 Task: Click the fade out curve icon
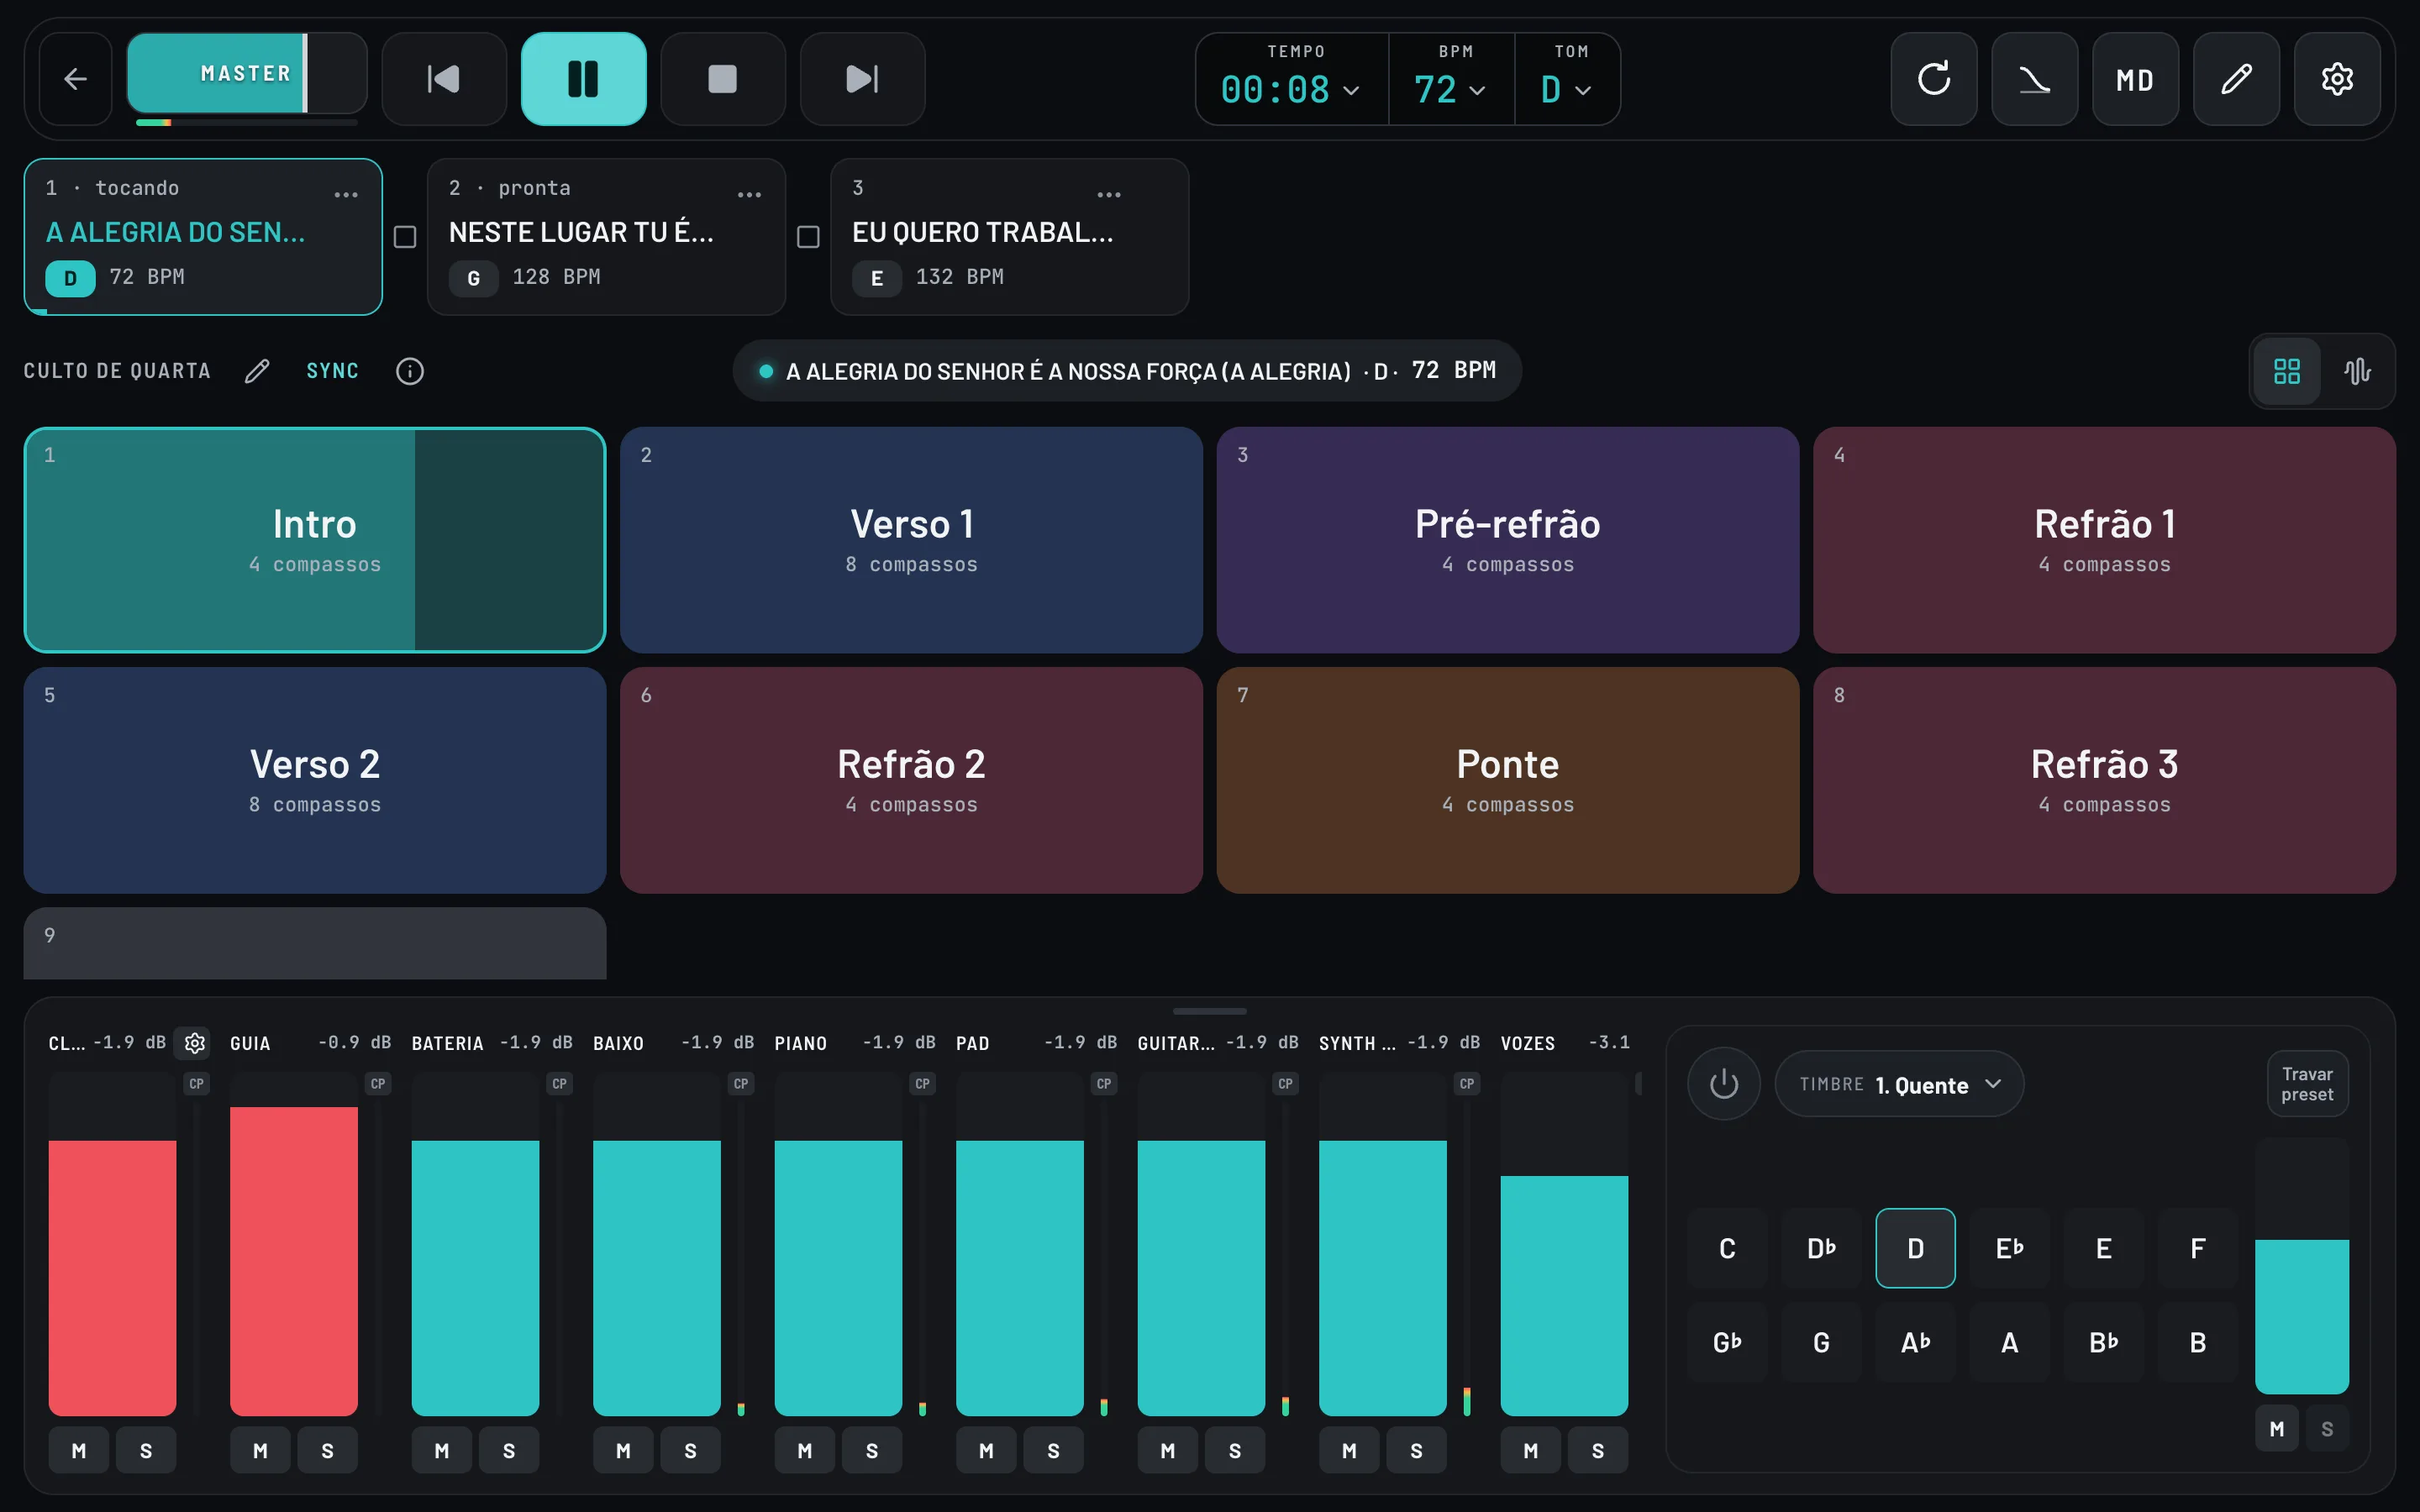2034,79
